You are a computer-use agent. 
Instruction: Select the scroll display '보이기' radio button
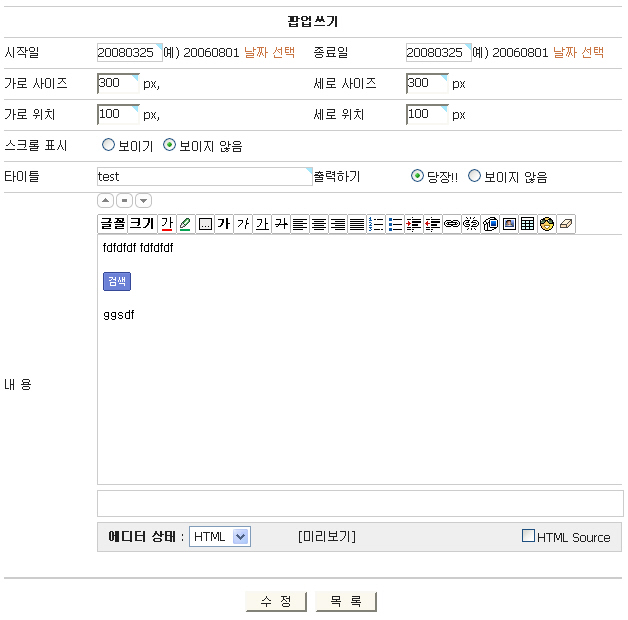pos(109,146)
